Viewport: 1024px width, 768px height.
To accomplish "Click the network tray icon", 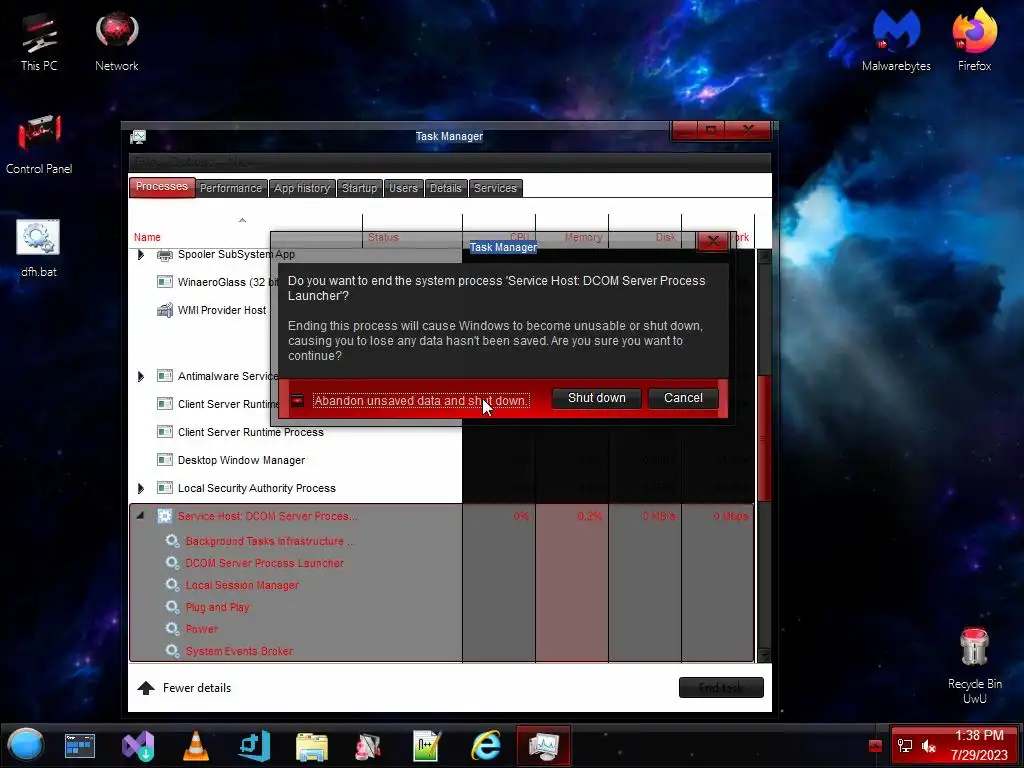I will tap(904, 746).
